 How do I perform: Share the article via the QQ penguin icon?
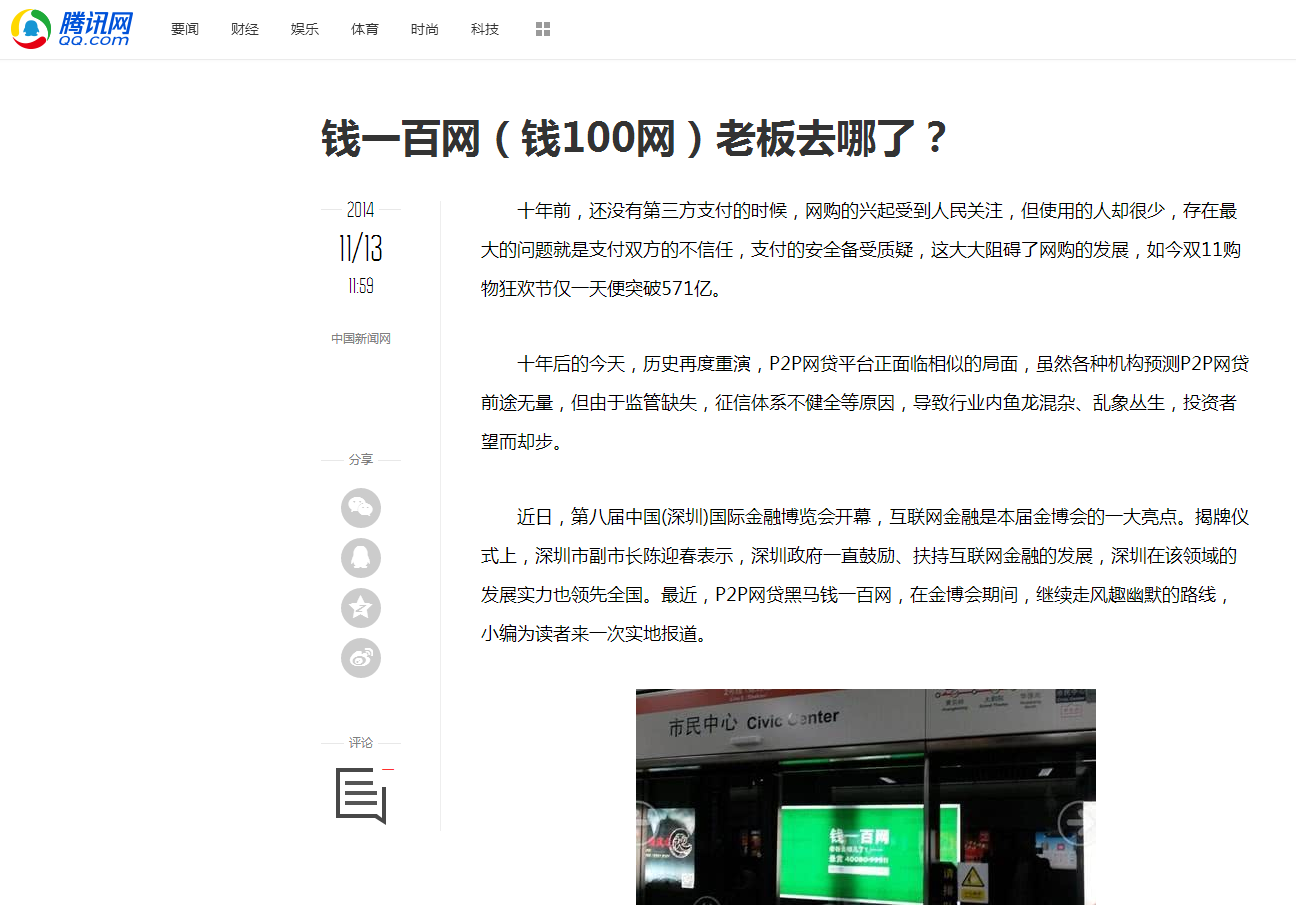coord(361,558)
